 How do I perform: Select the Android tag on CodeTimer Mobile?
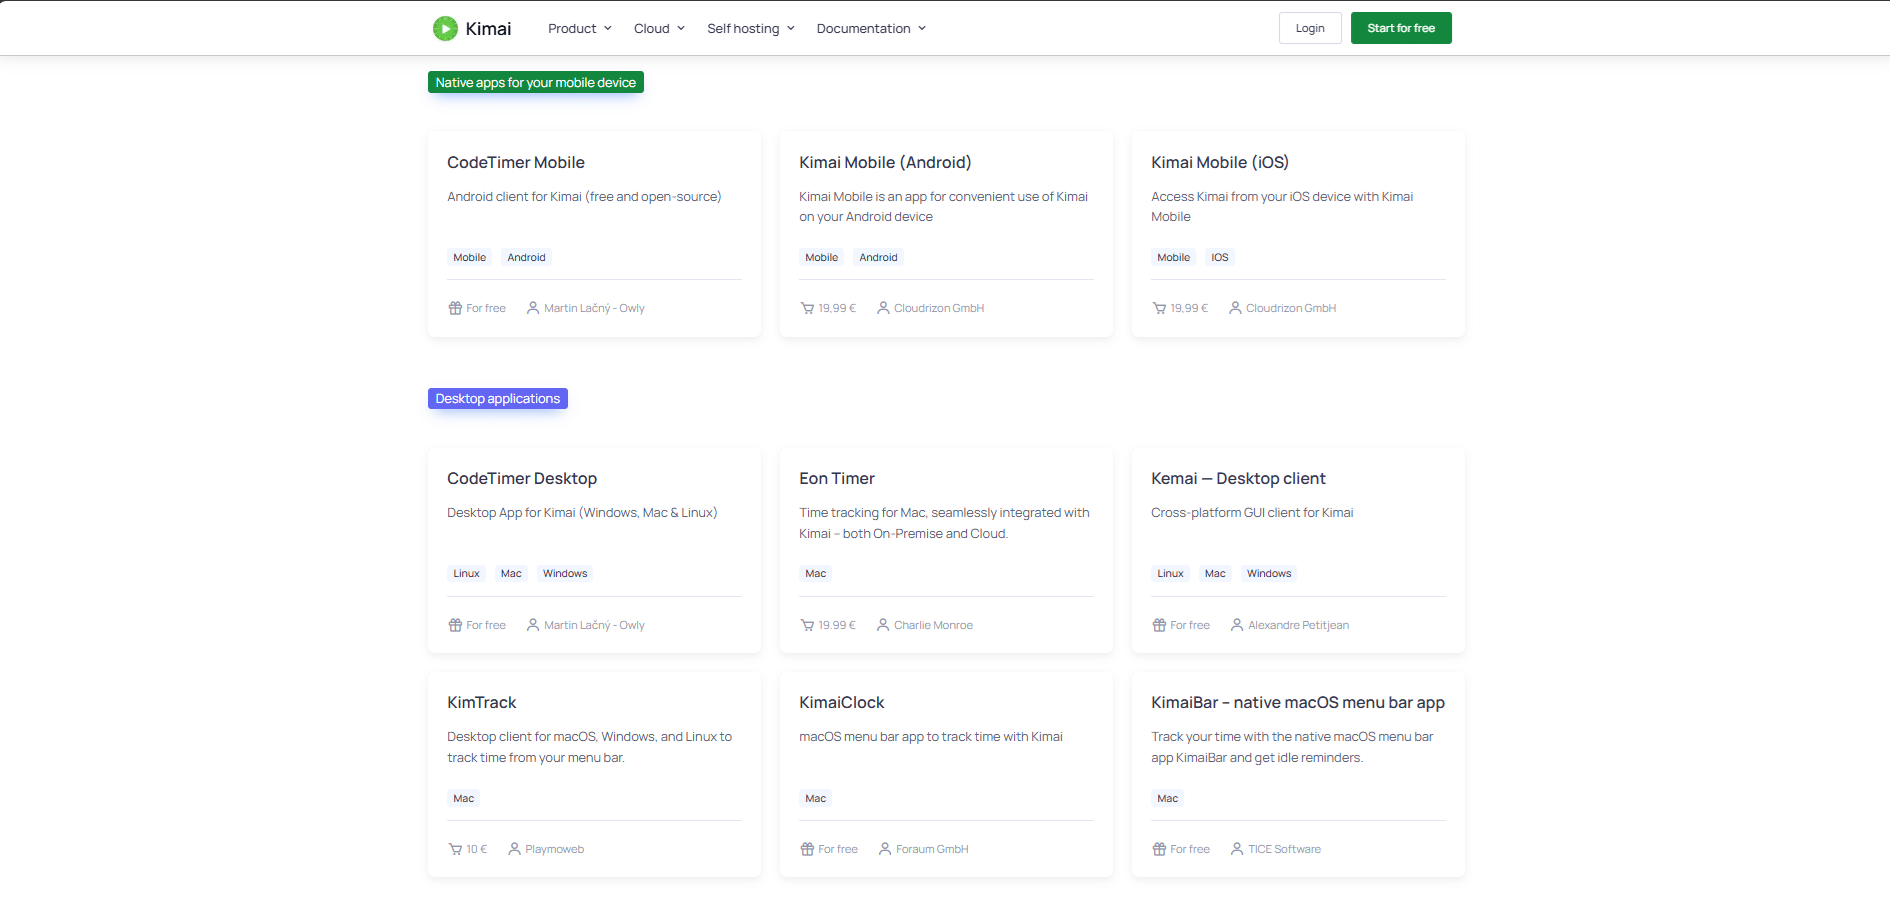tap(526, 258)
